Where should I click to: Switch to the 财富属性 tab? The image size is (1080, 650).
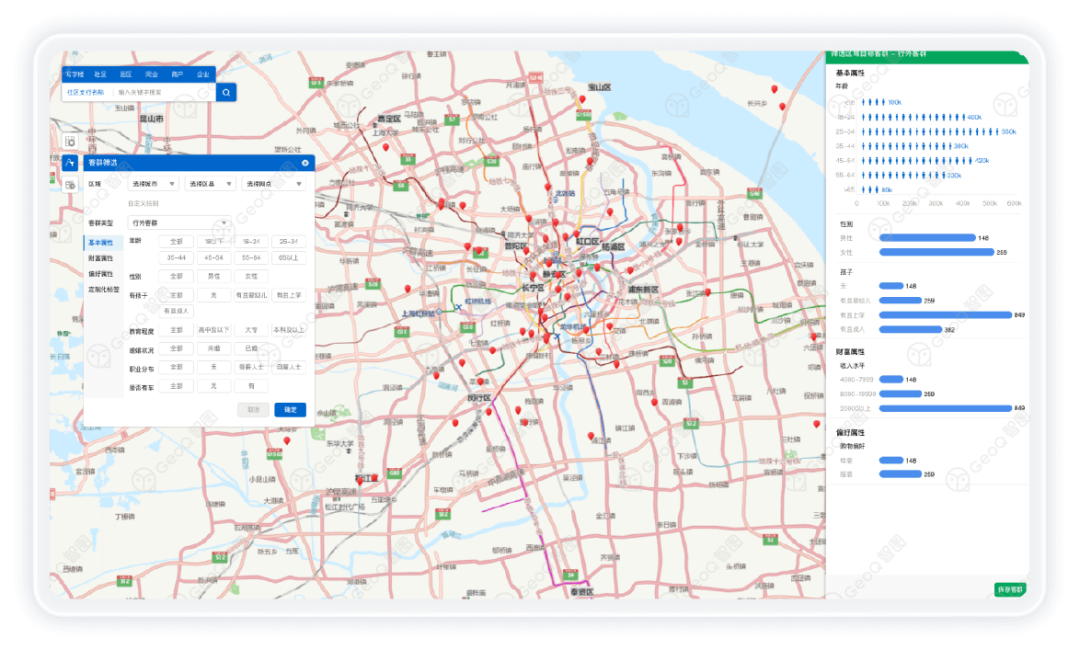click(x=100, y=258)
